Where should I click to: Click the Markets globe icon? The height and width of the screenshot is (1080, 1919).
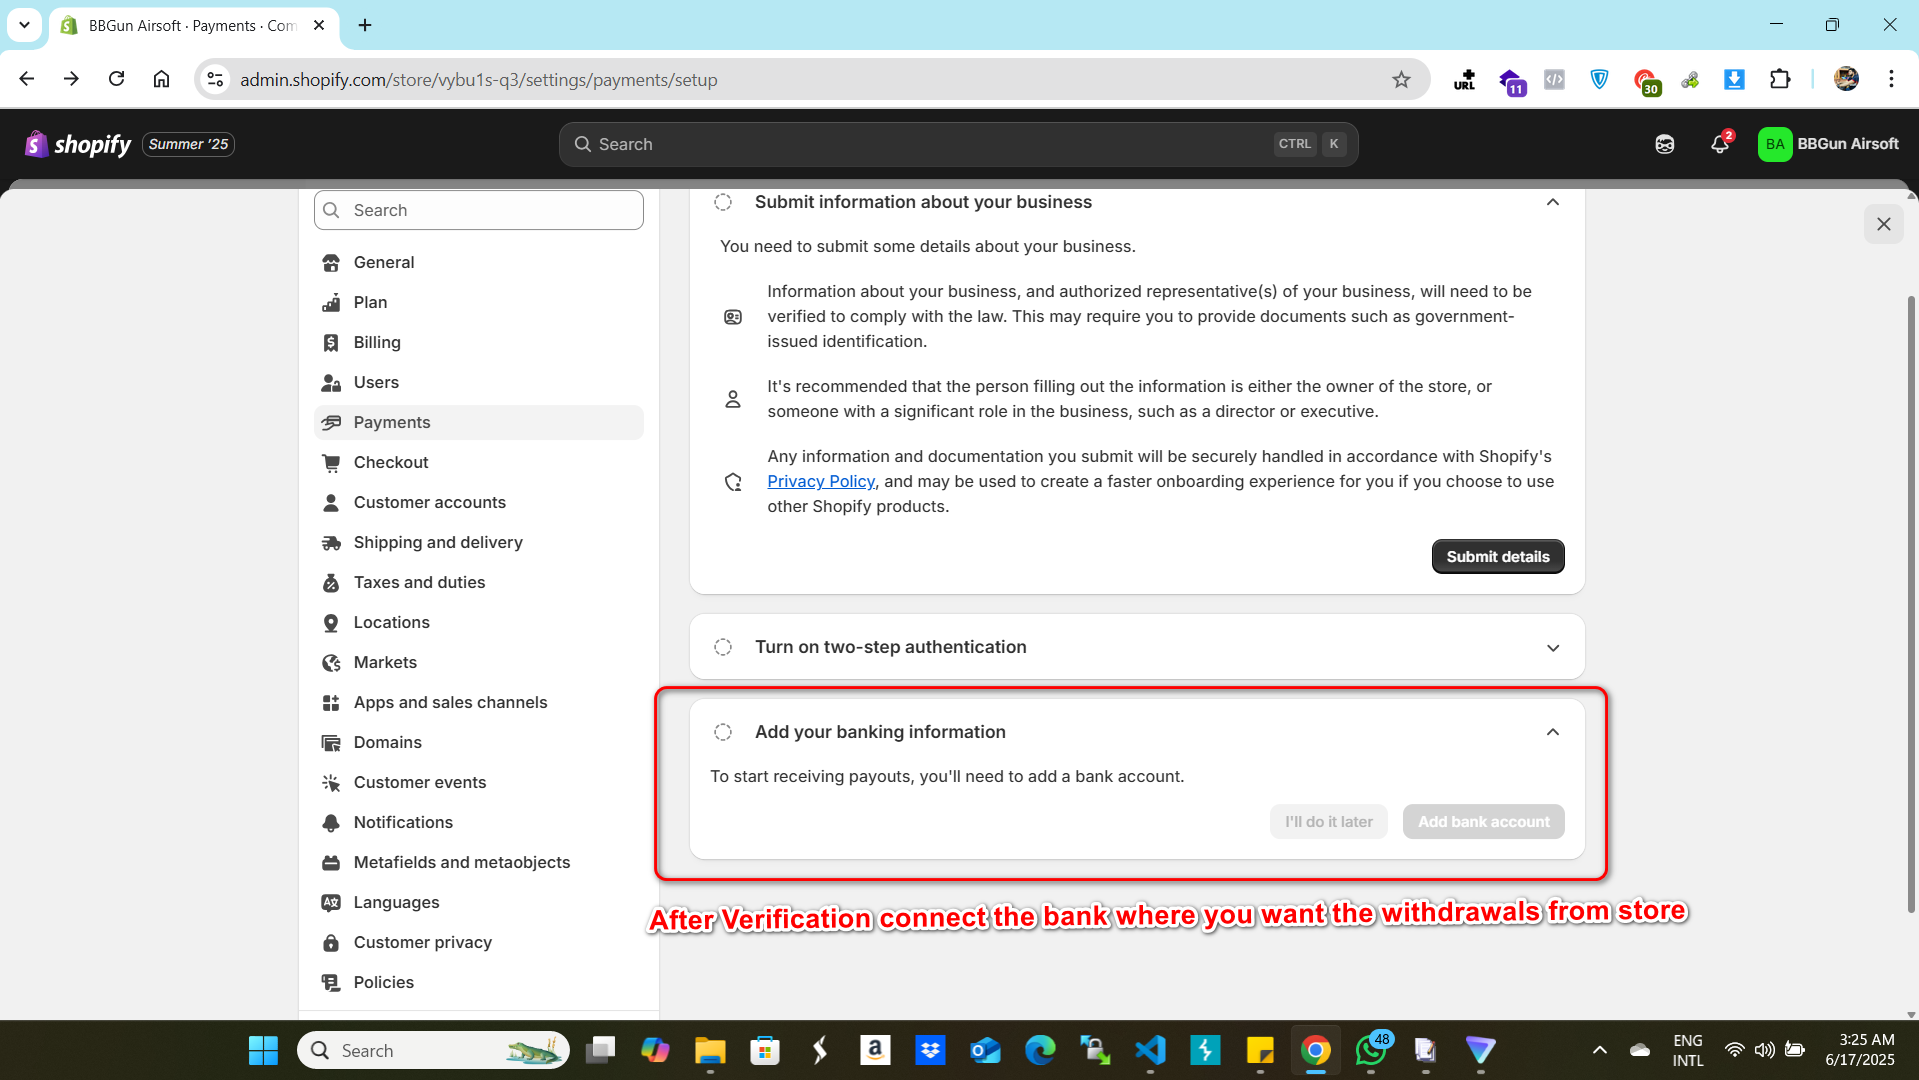point(331,662)
